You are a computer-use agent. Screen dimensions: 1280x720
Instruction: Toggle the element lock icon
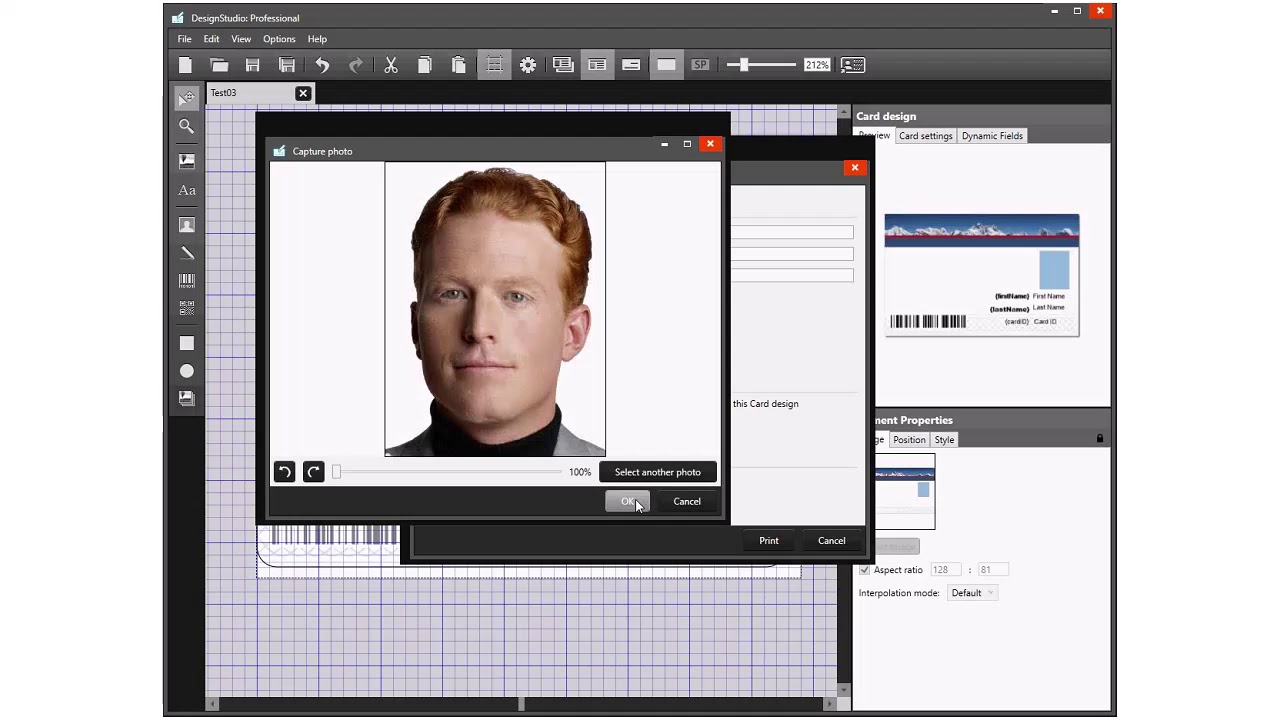pyautogui.click(x=1100, y=439)
